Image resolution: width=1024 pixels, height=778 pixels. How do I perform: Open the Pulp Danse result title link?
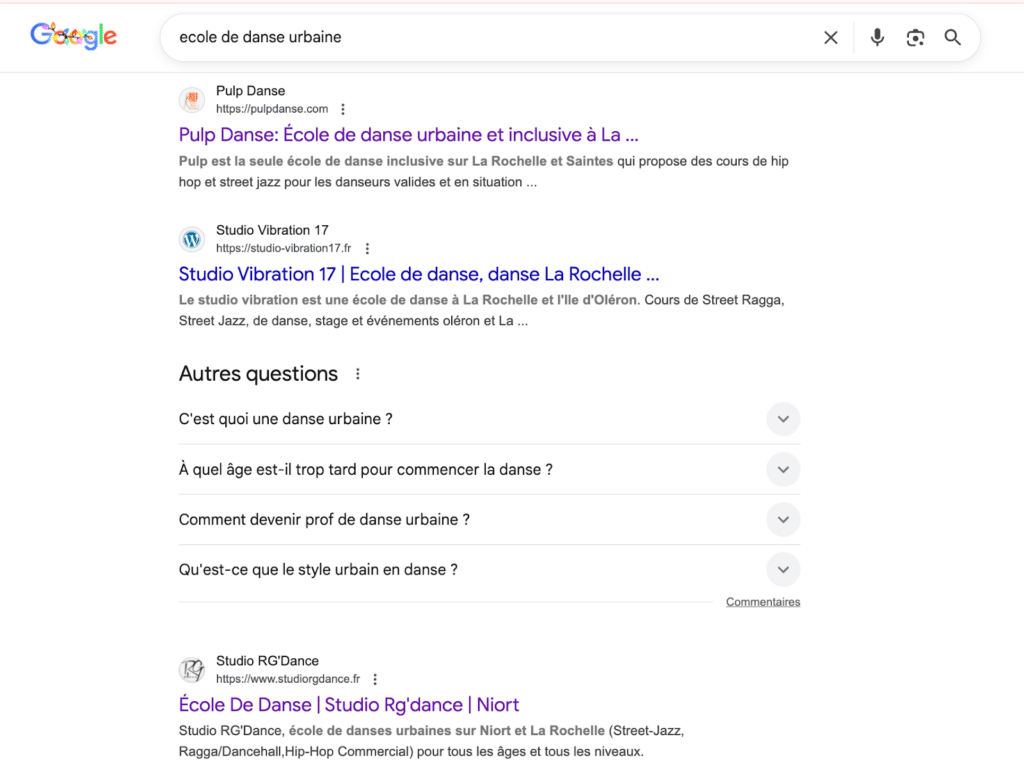pyautogui.click(x=408, y=135)
